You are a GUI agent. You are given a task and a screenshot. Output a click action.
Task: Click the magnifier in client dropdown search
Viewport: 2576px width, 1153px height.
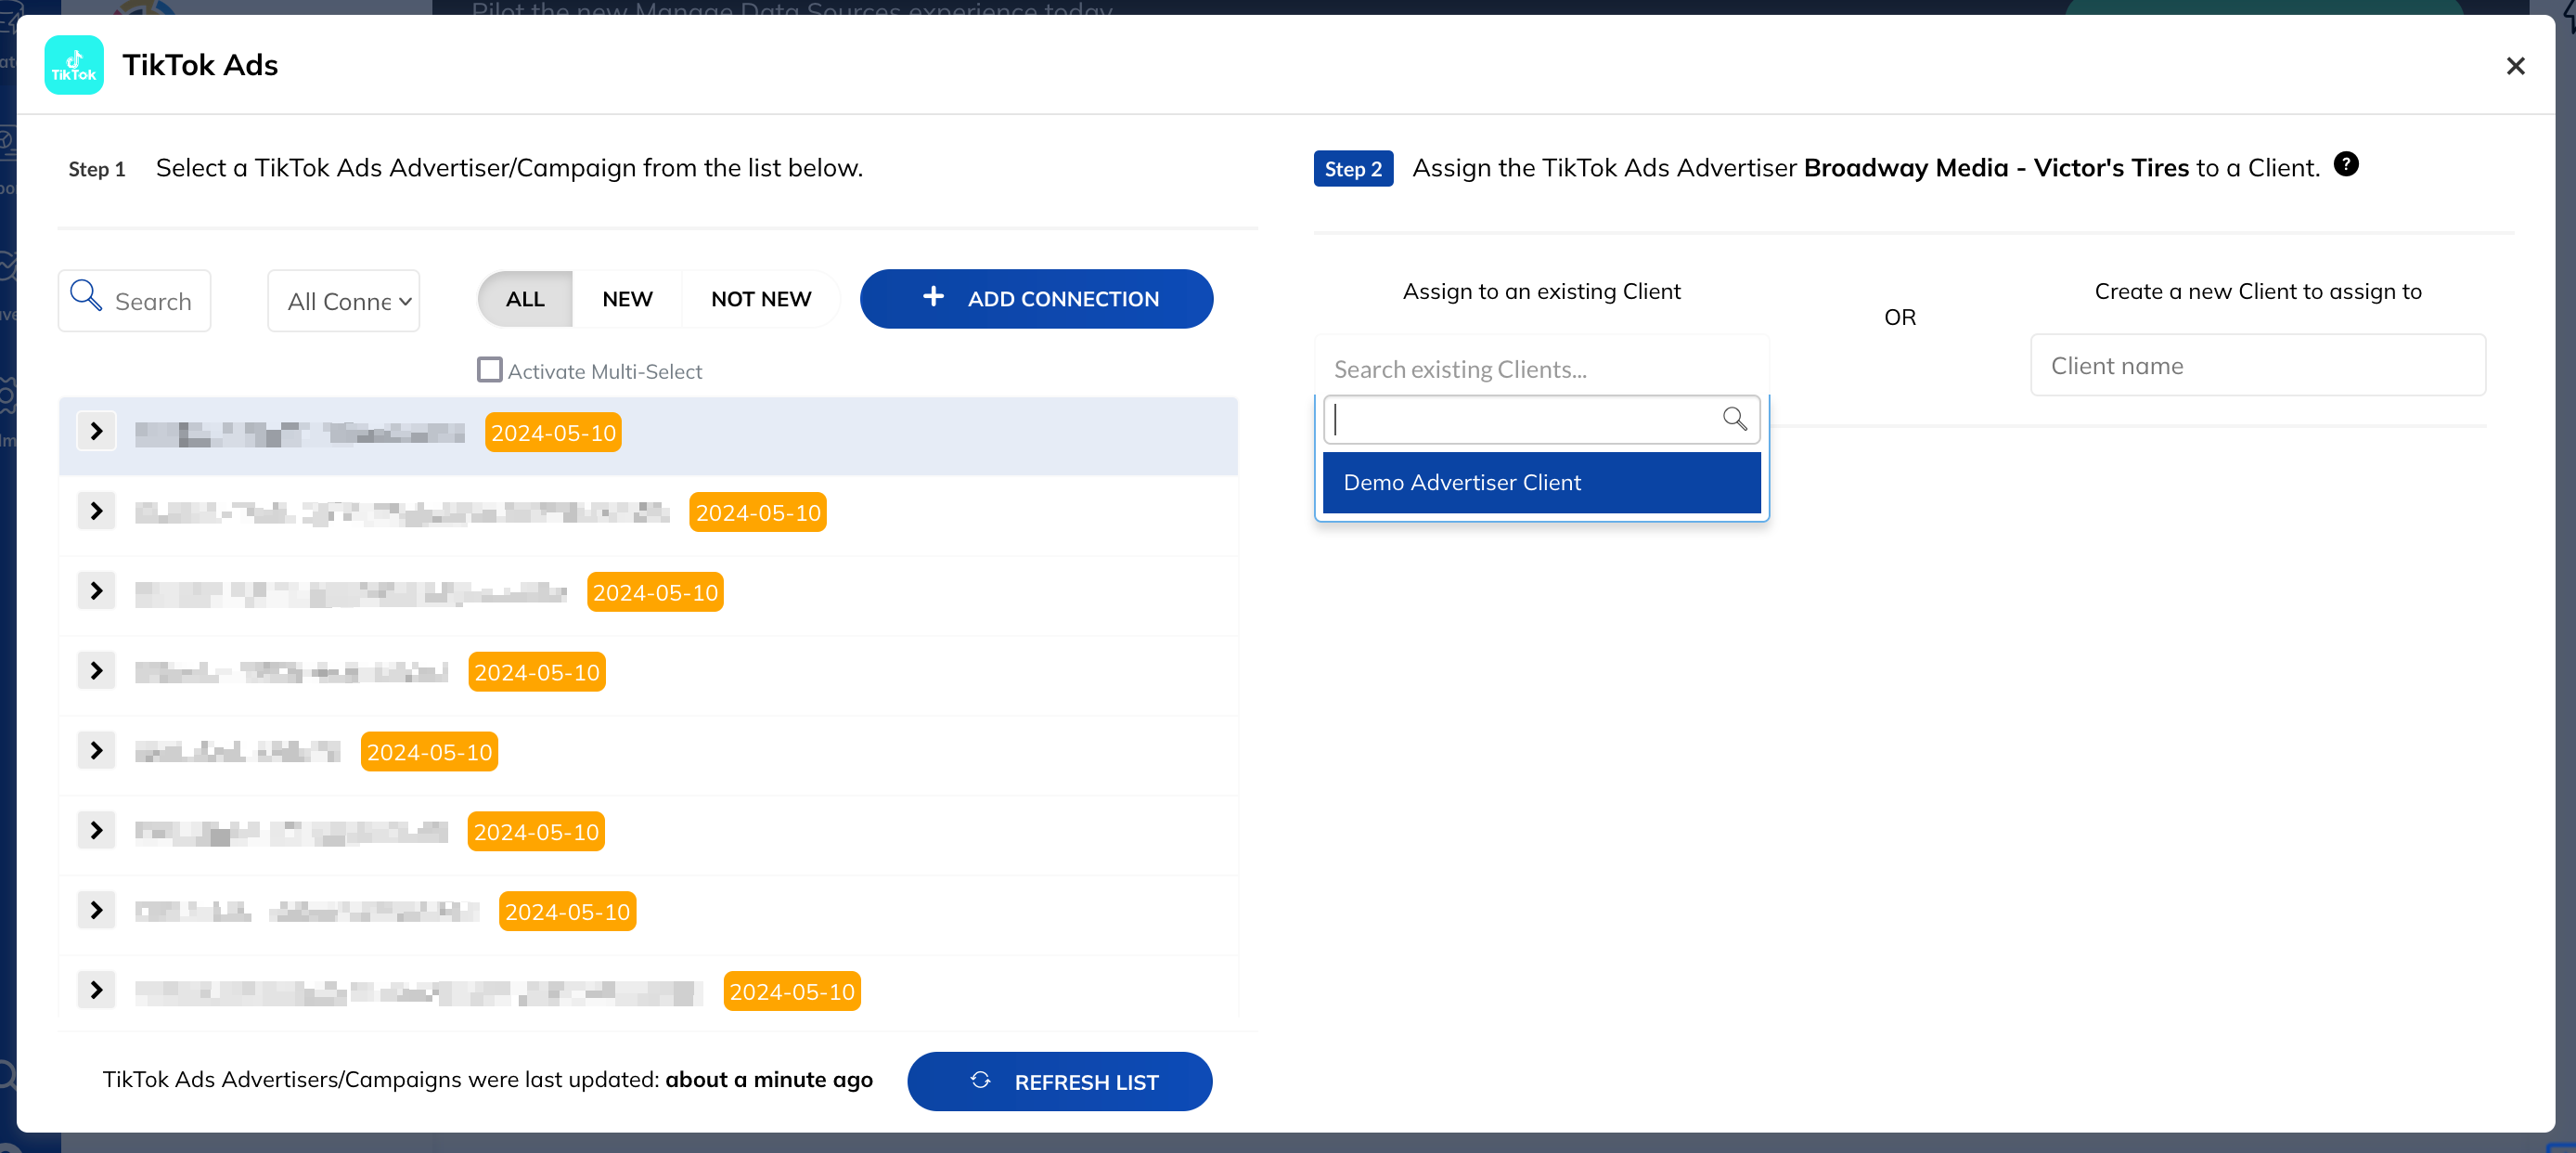tap(1734, 419)
